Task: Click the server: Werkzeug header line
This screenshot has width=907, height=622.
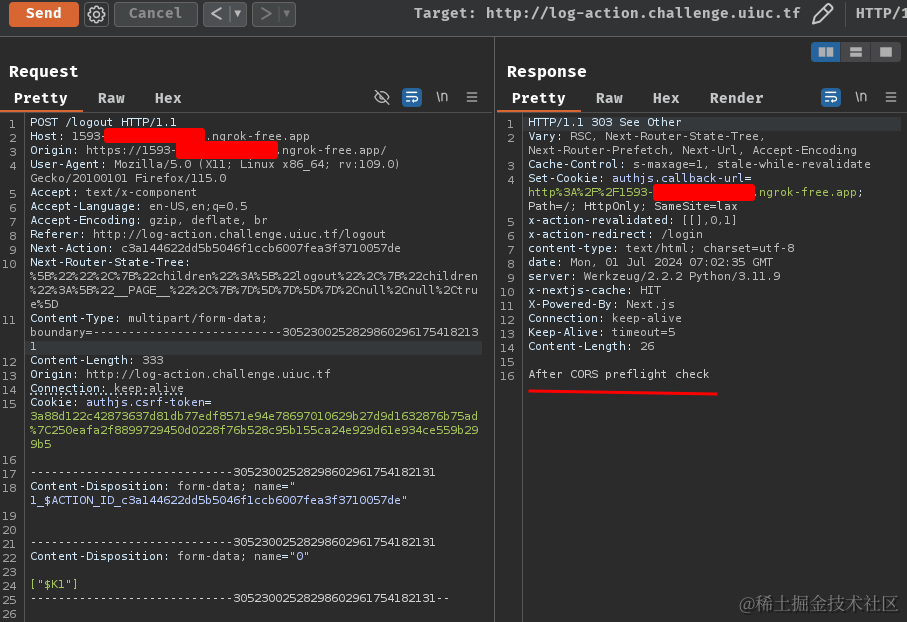Action: click(x=654, y=277)
